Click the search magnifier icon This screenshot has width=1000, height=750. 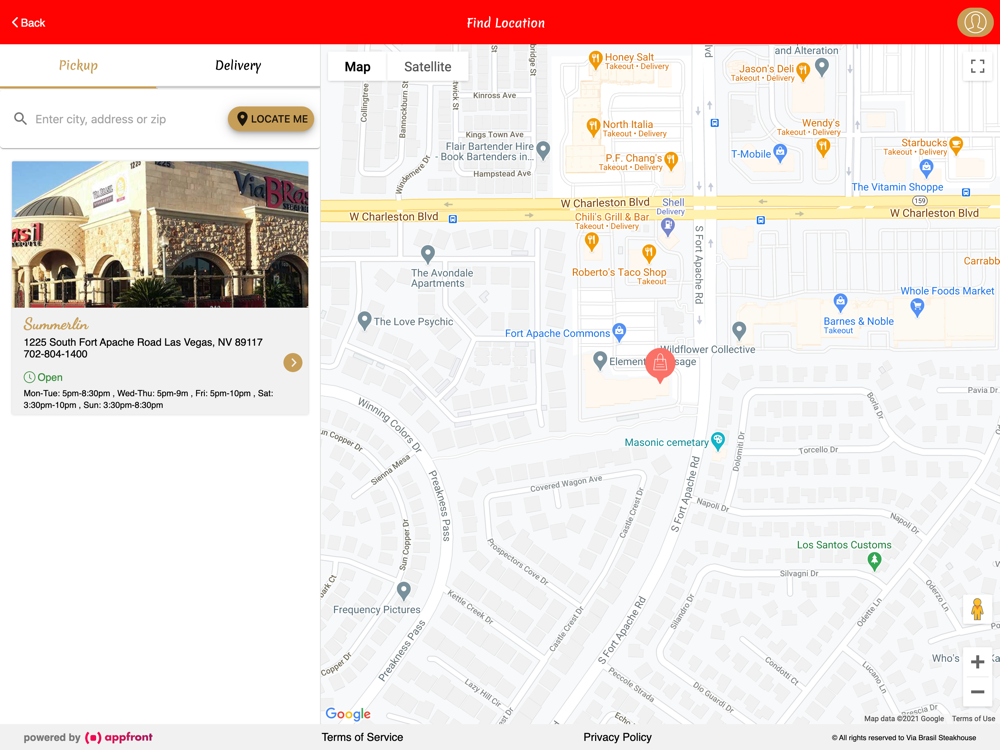(20, 119)
